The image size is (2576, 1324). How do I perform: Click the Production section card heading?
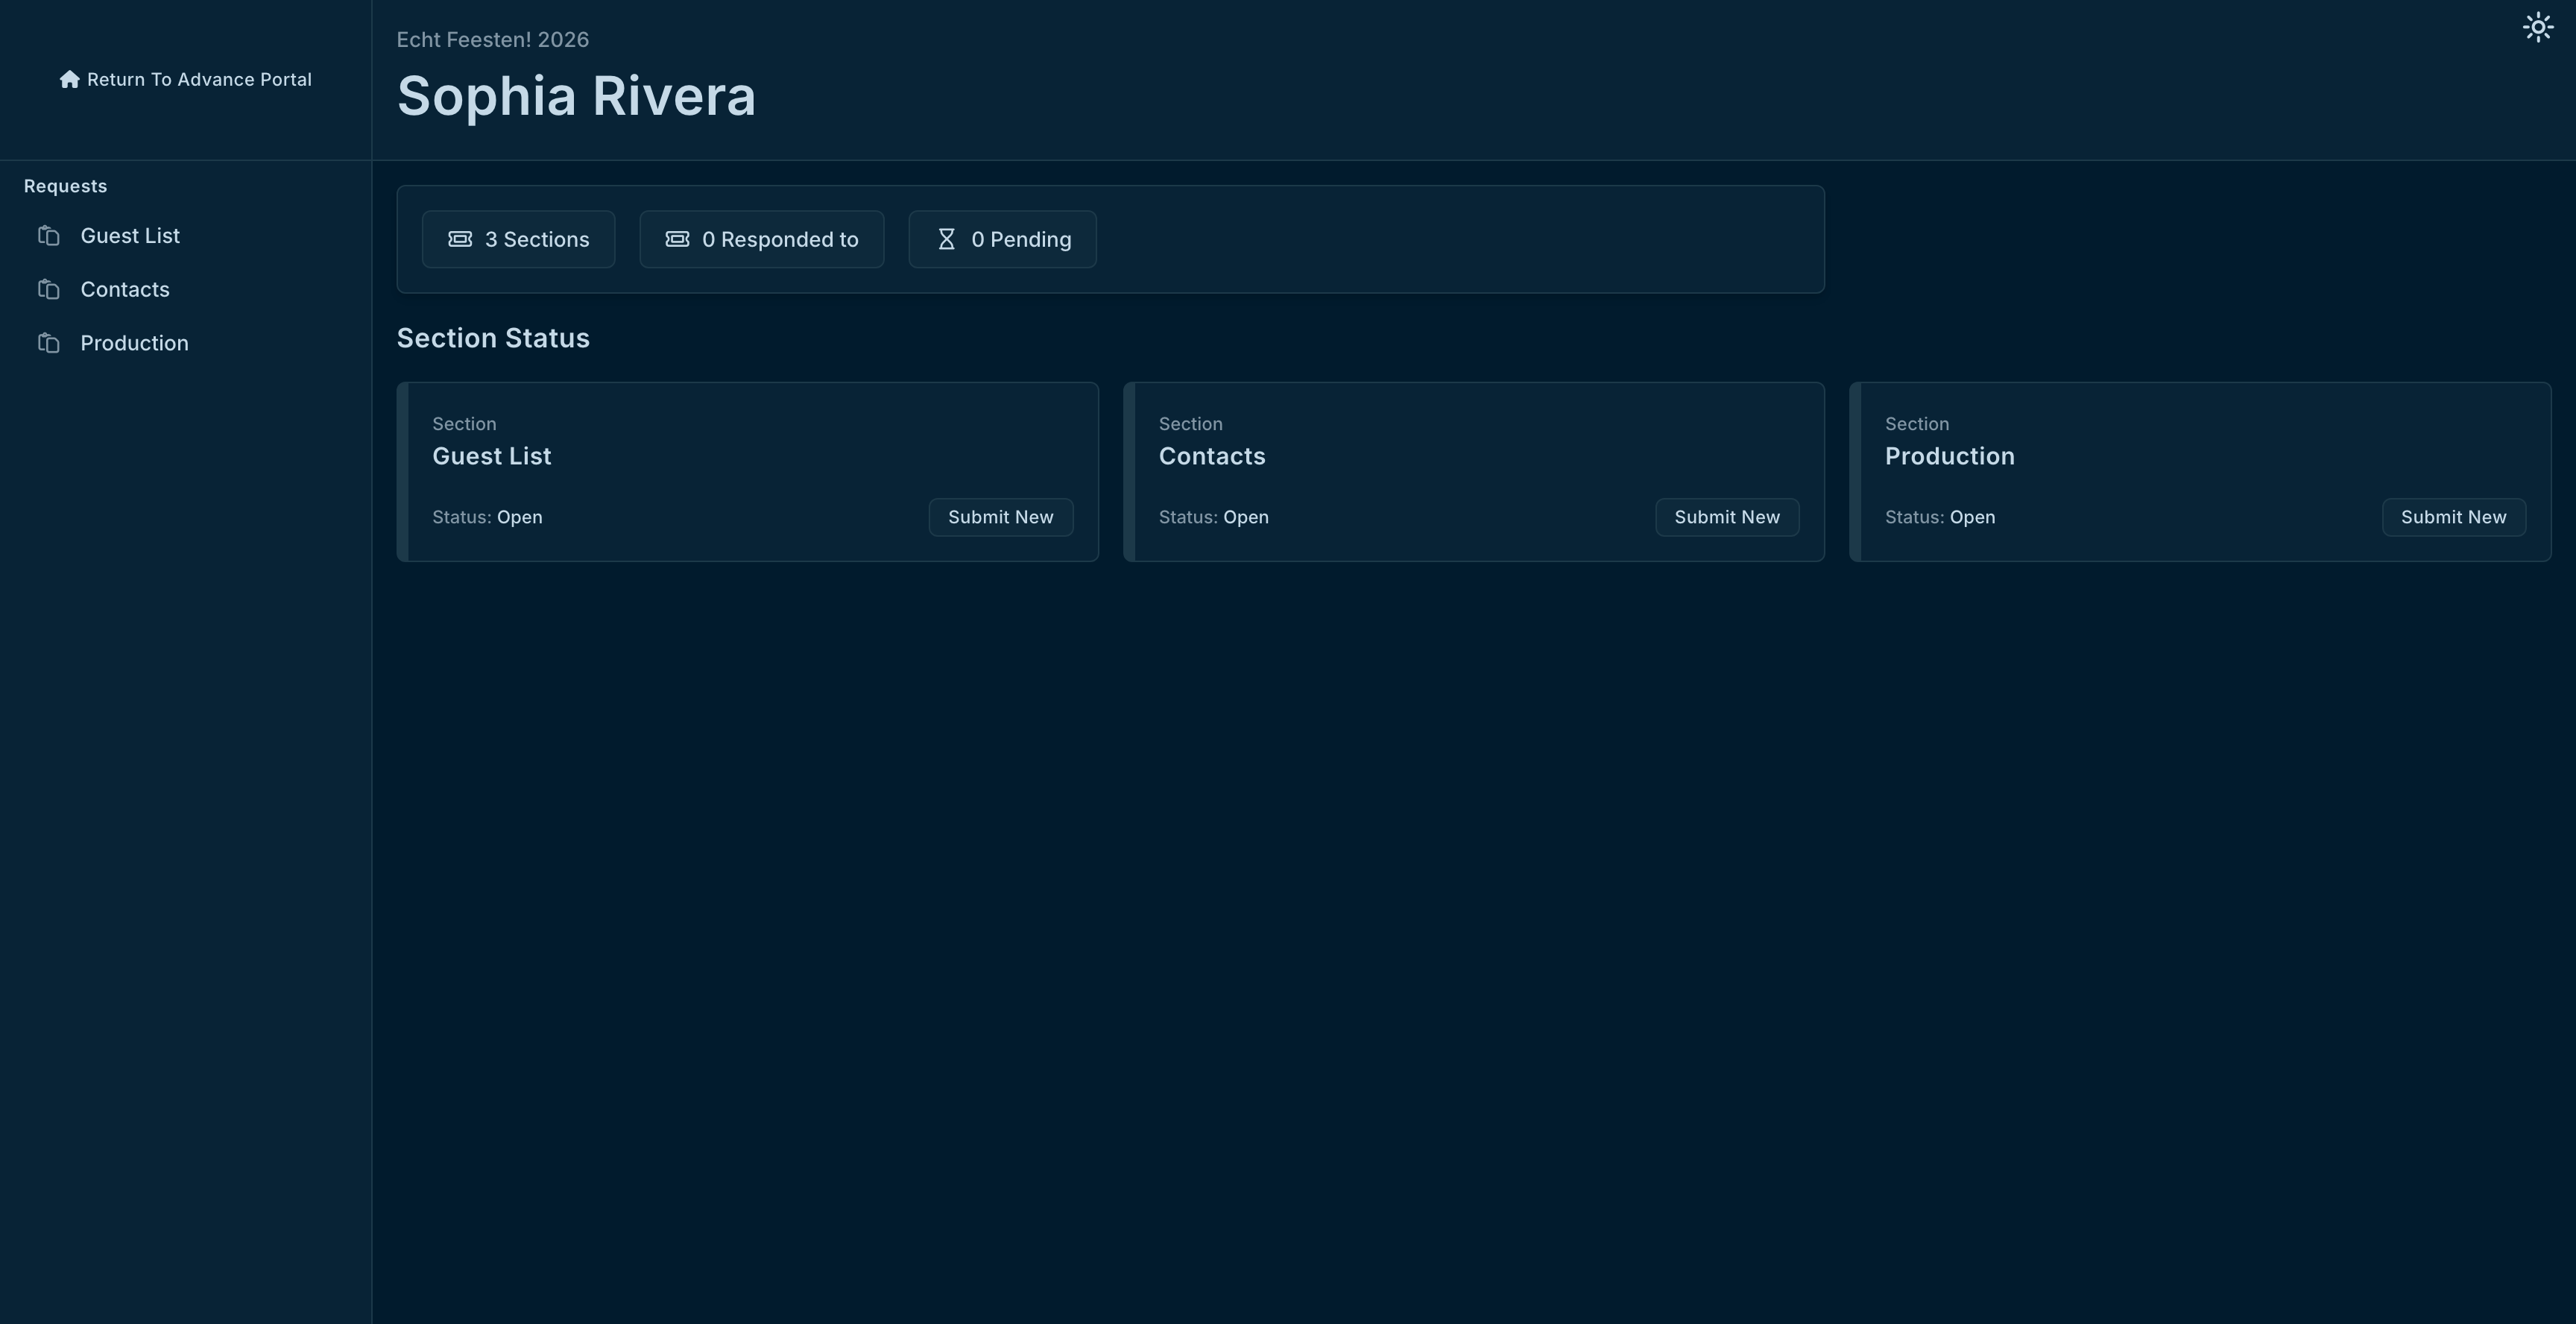[x=1949, y=456]
